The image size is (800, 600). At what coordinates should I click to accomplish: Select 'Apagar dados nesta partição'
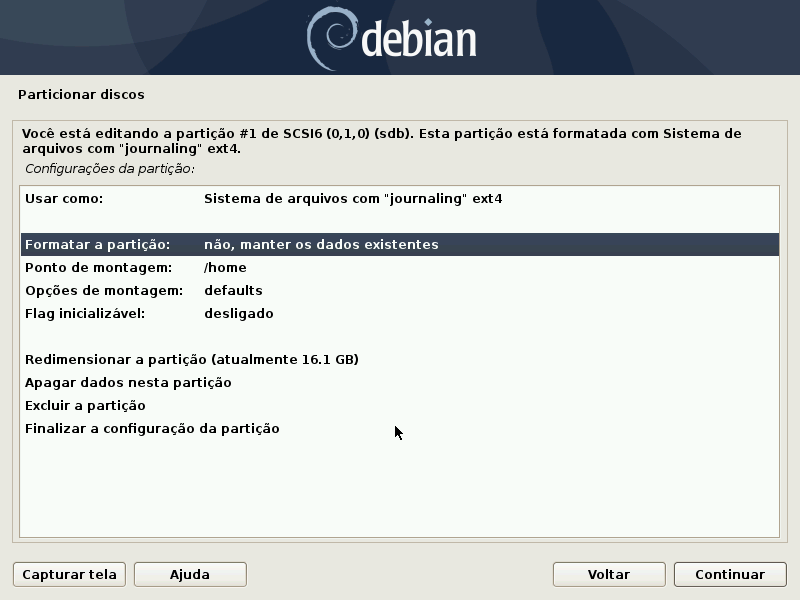pyautogui.click(x=399, y=382)
